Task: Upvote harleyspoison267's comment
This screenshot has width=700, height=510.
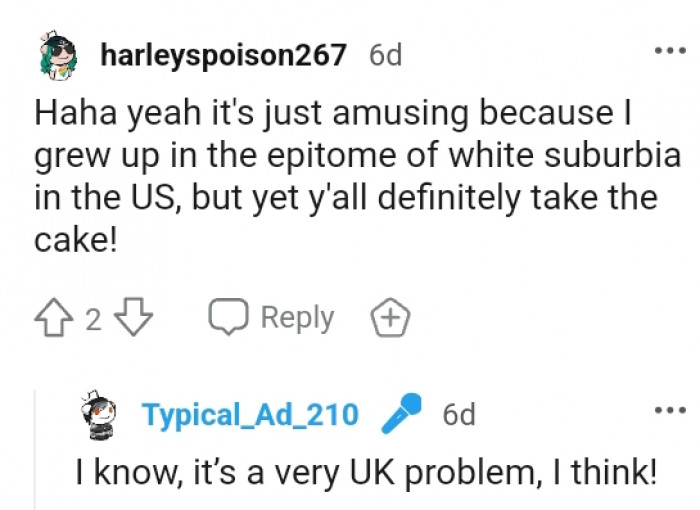Action: coord(52,319)
